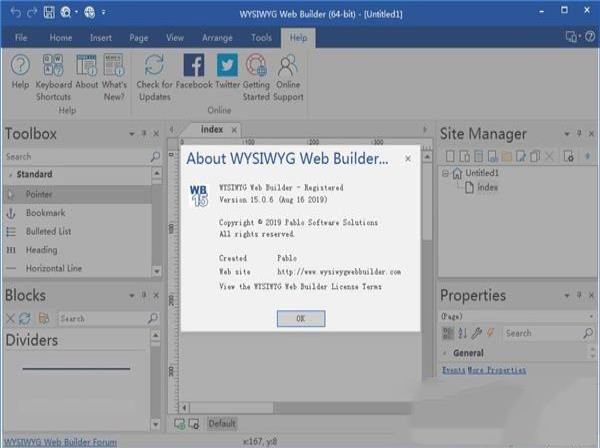Select the Heading tool in Toolbox

pyautogui.click(x=78, y=250)
